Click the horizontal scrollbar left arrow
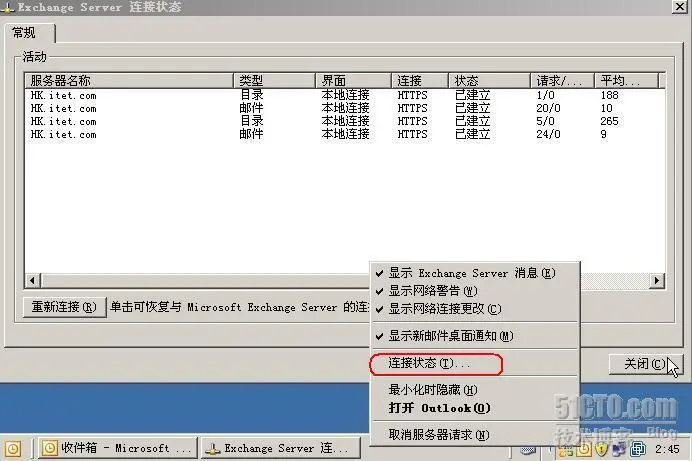This screenshot has height=461, width=692. point(33,281)
